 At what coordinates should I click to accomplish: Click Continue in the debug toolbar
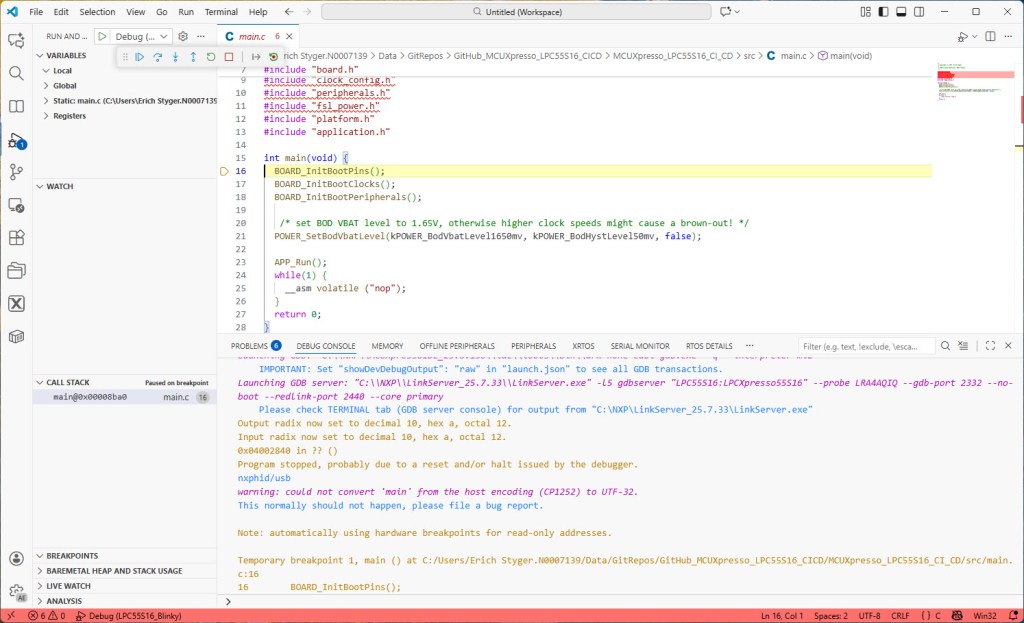point(139,57)
